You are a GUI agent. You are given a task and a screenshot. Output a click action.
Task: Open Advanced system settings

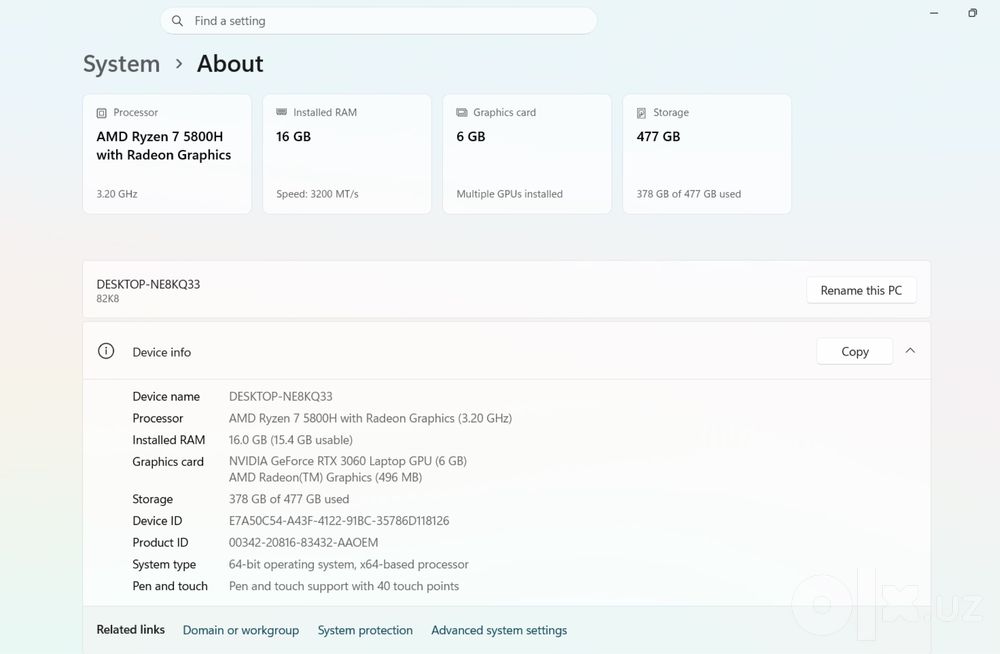tap(499, 630)
